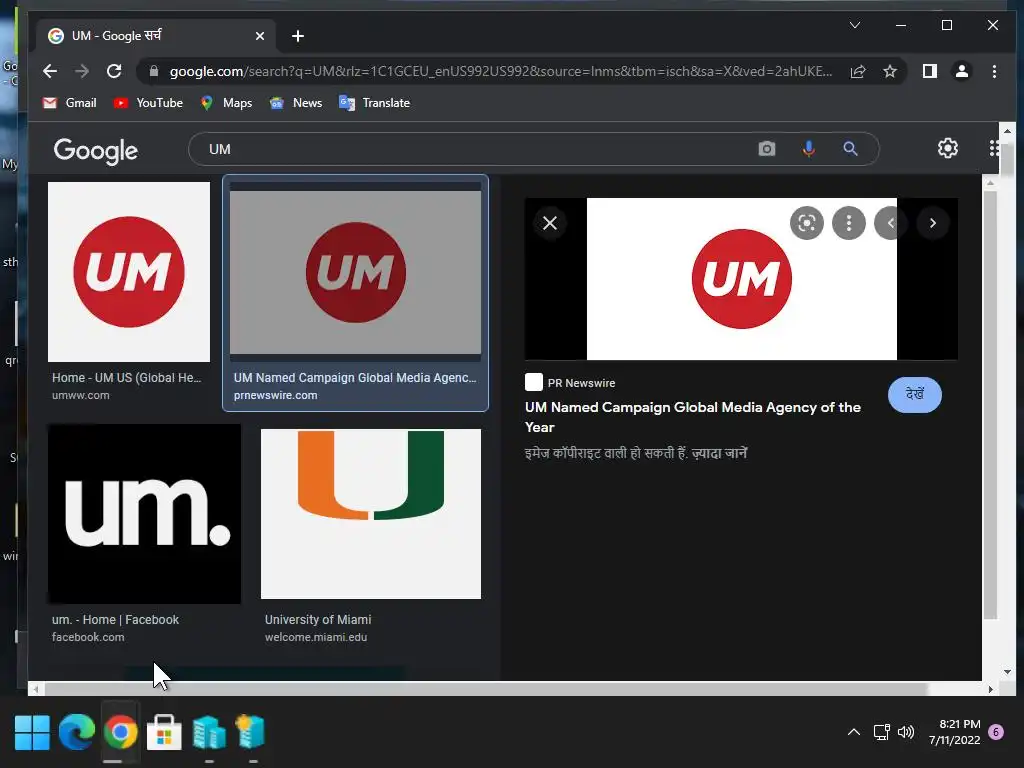The image size is (1024, 768).
Task: Show hidden system tray icons
Action: 854,732
